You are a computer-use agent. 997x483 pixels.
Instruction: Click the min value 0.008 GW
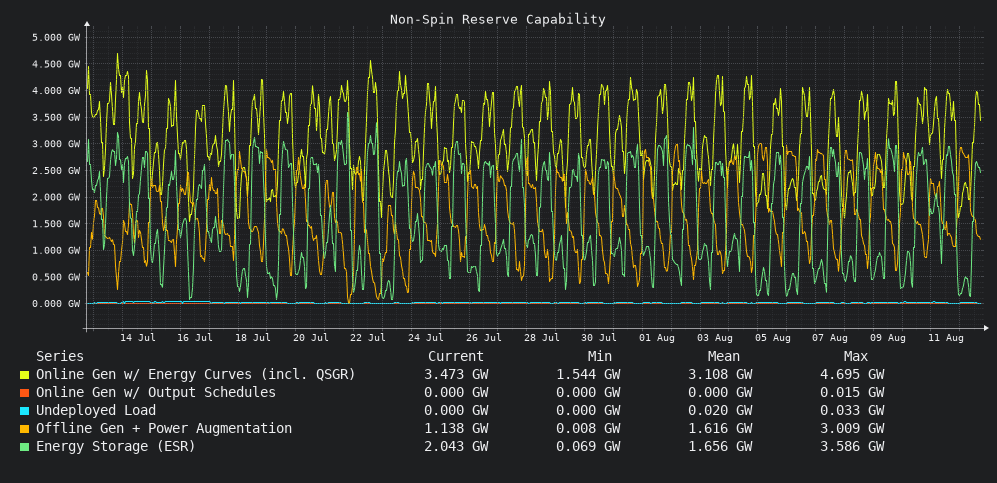(588, 428)
